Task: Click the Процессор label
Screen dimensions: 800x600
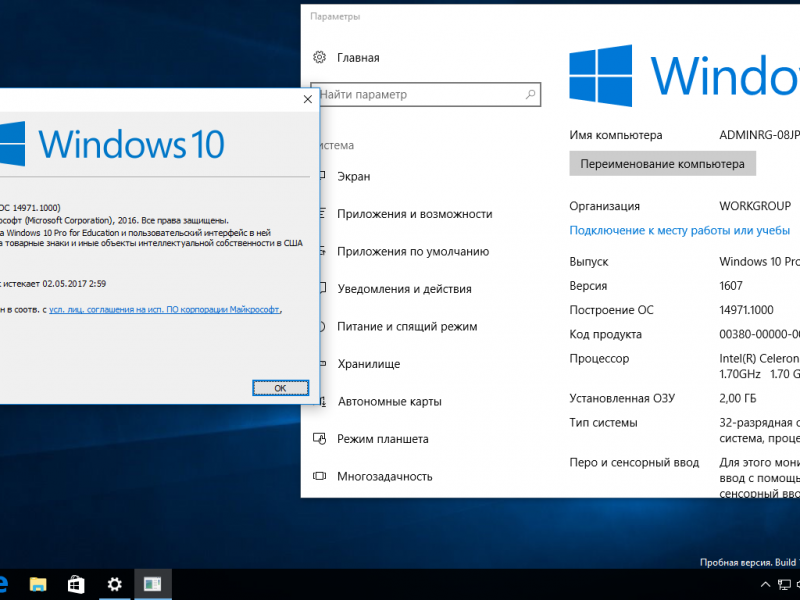Action: pyautogui.click(x=599, y=359)
